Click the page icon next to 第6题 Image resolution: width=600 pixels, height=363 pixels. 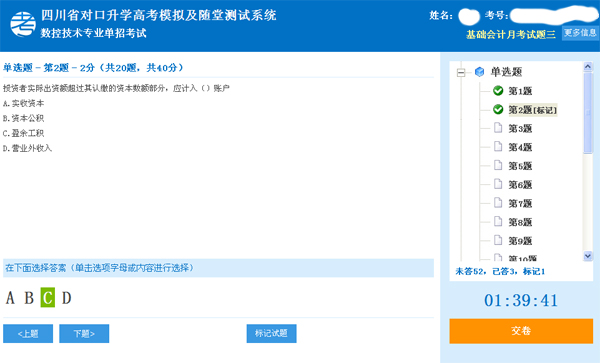coord(498,184)
